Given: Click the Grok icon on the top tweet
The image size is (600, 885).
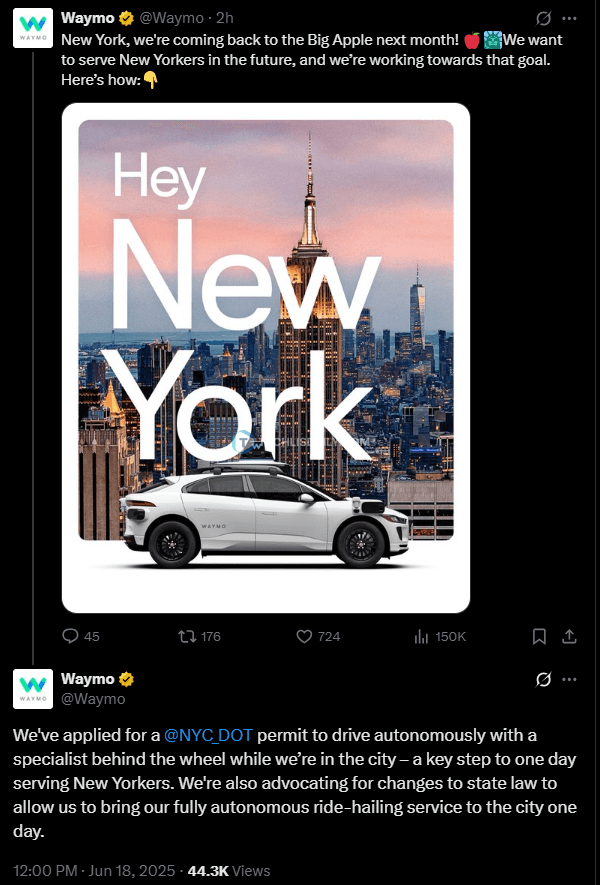Looking at the screenshot, I should click(x=543, y=19).
